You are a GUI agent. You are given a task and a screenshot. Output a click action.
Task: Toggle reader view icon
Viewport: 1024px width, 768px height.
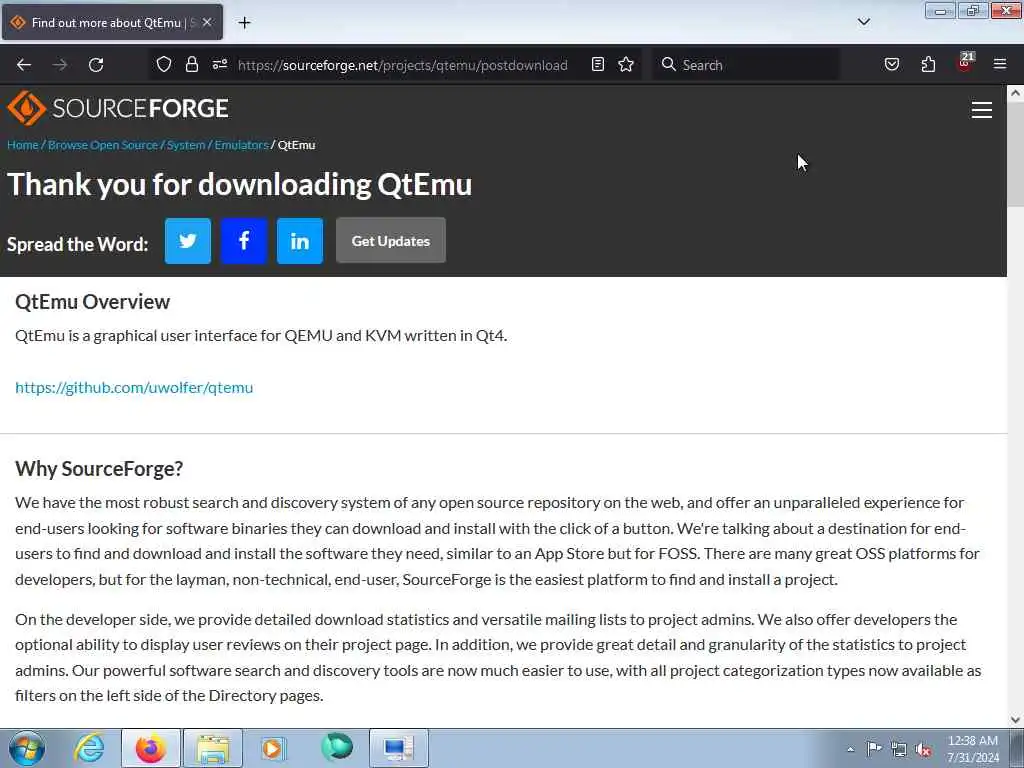tap(598, 64)
